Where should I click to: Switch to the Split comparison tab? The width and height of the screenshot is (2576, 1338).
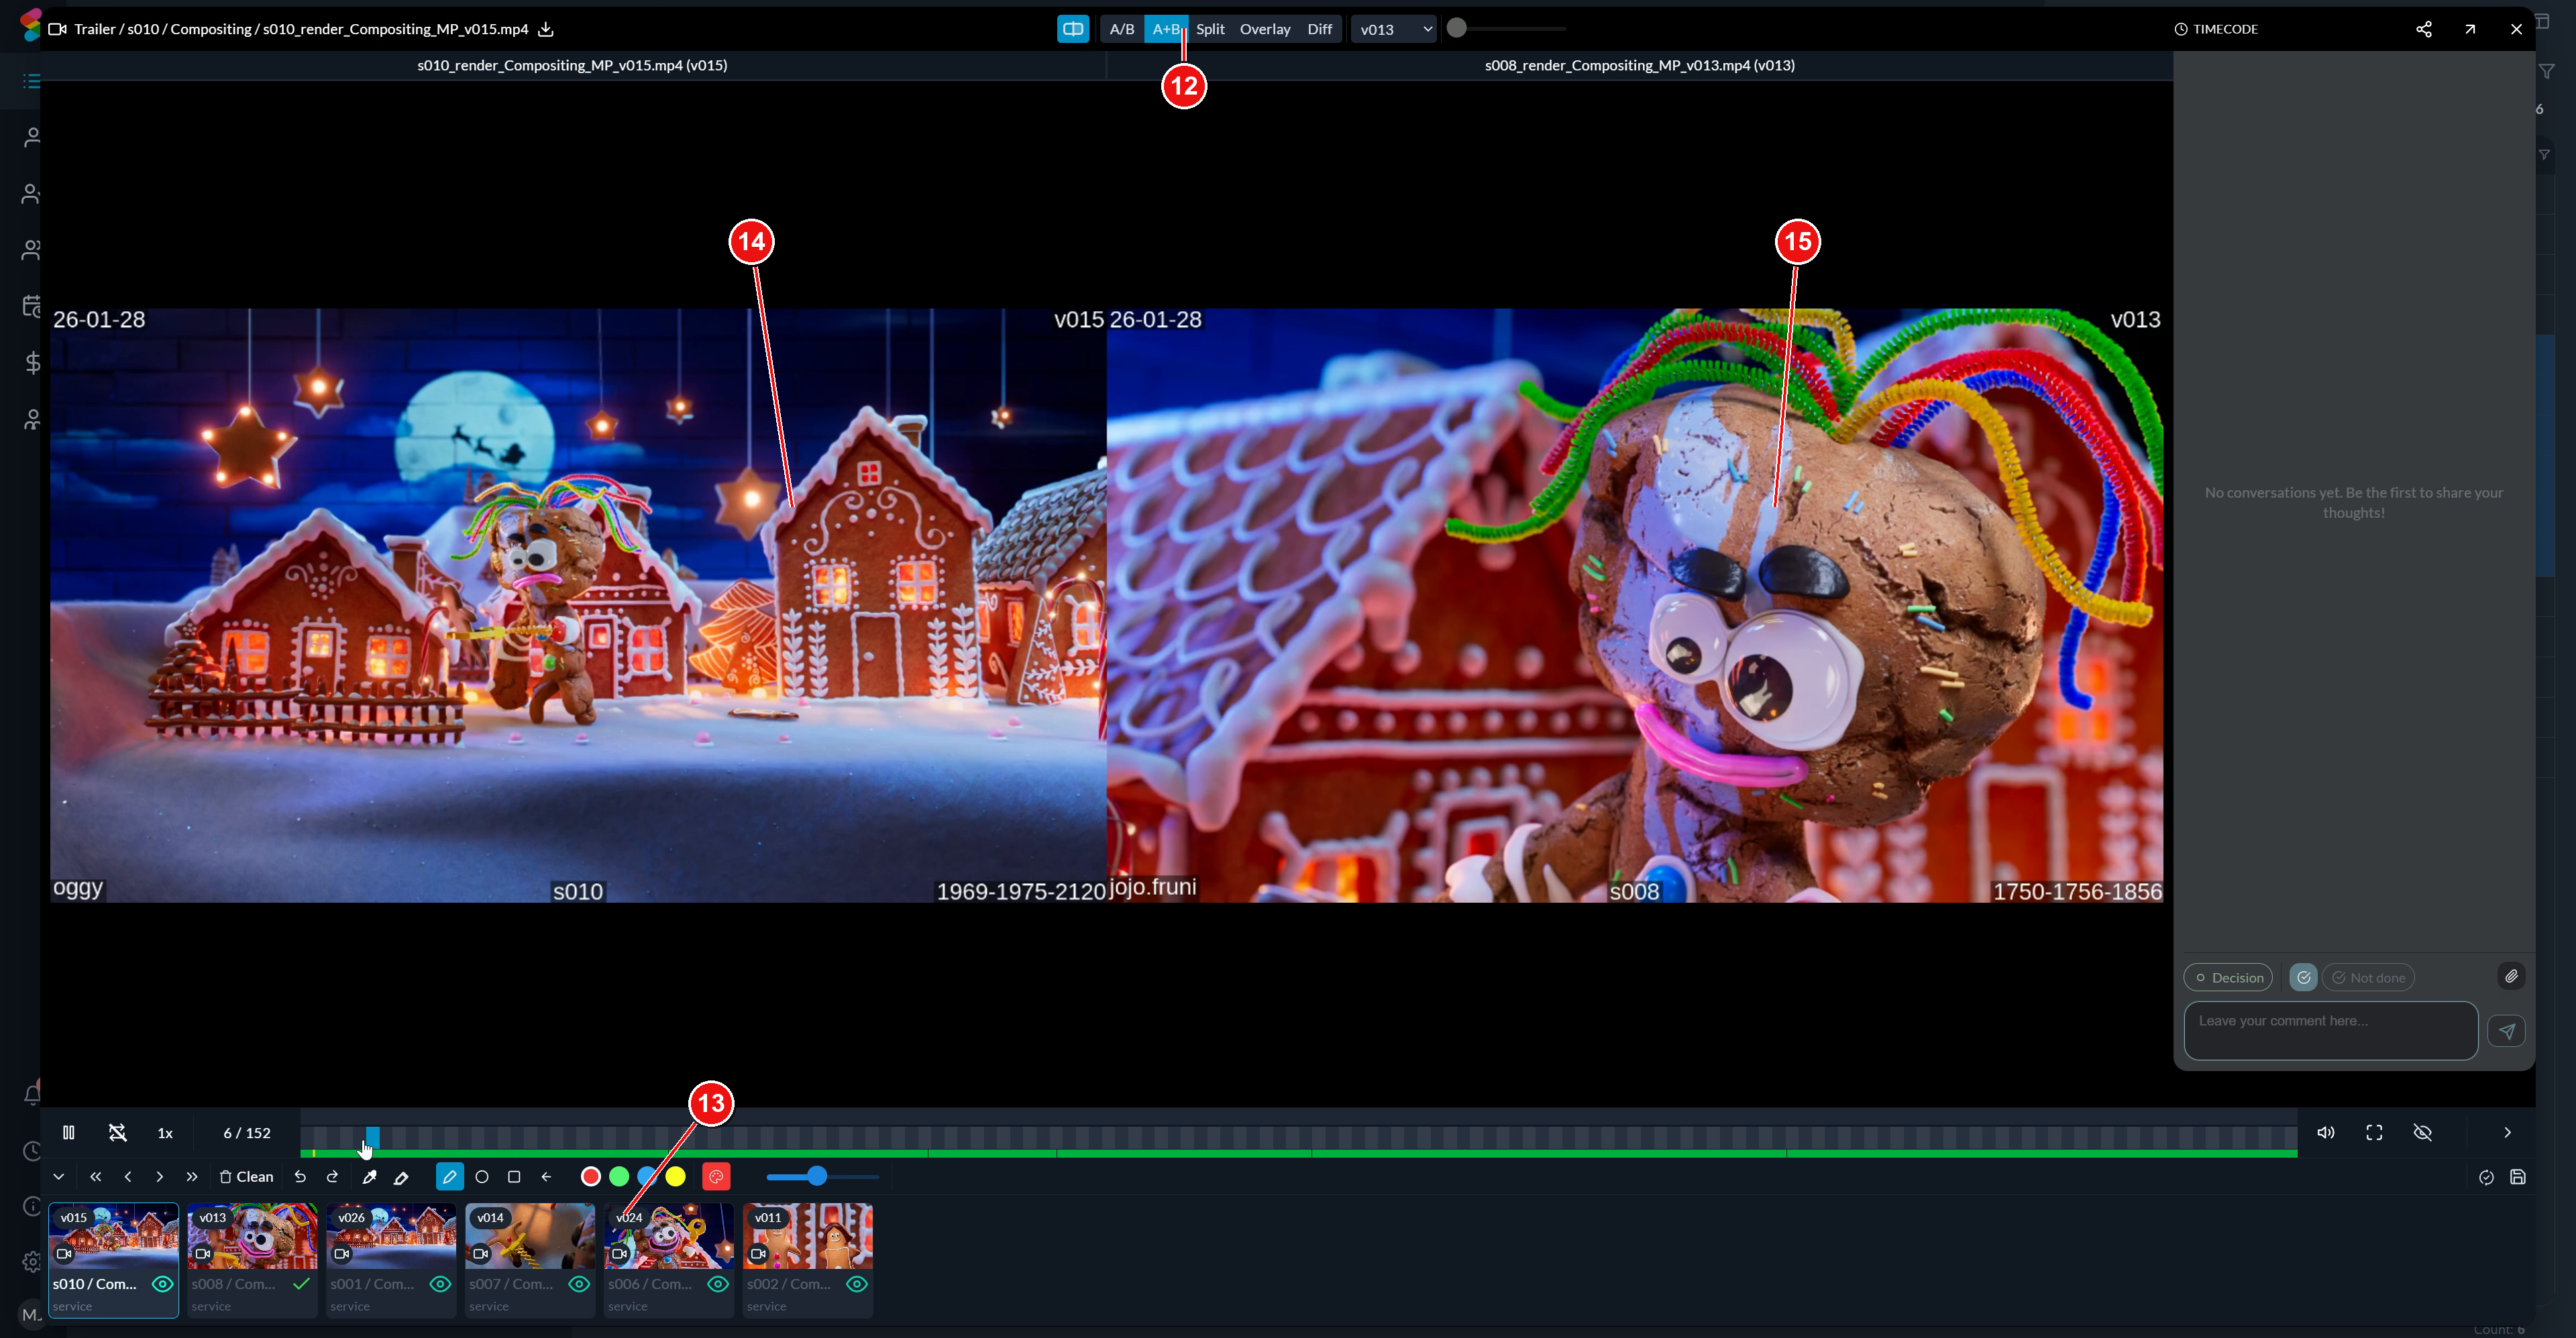coord(1210,29)
